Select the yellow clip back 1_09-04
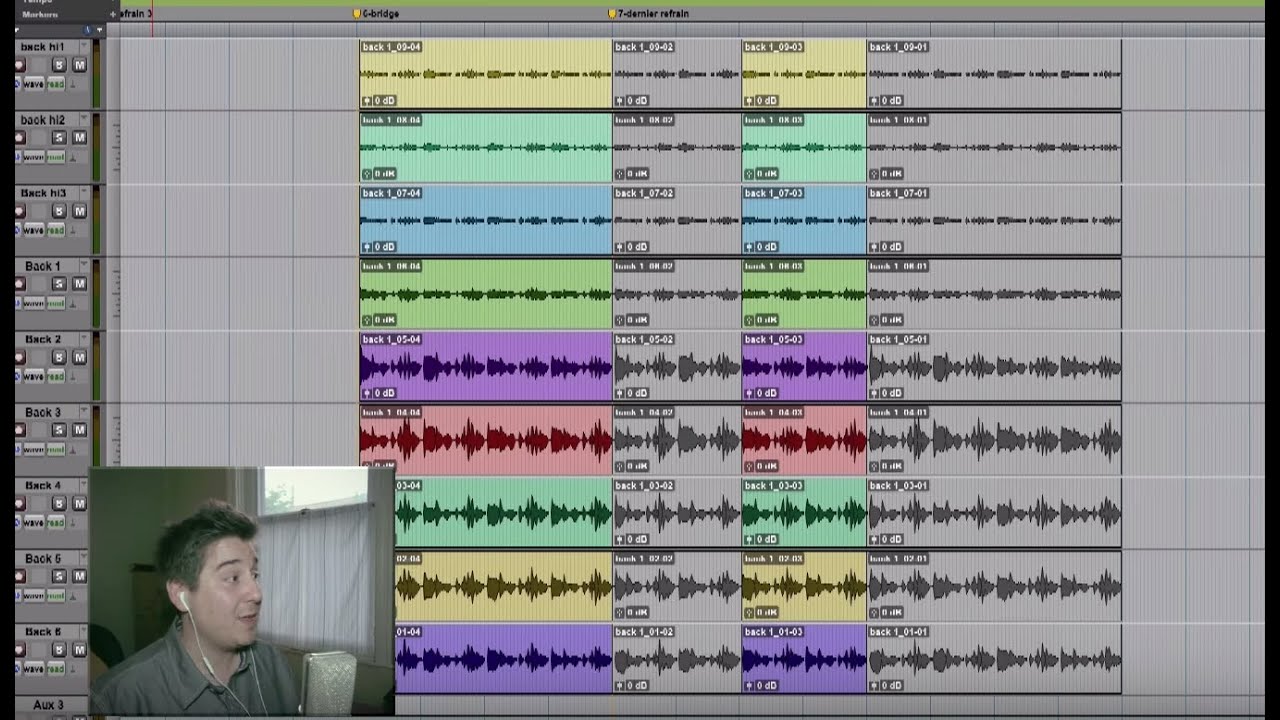 (x=485, y=74)
